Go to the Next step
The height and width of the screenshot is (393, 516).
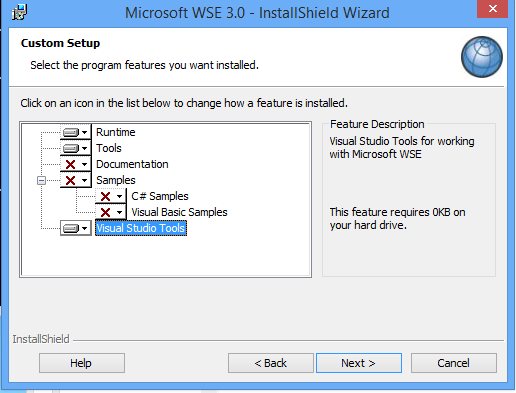coord(359,363)
